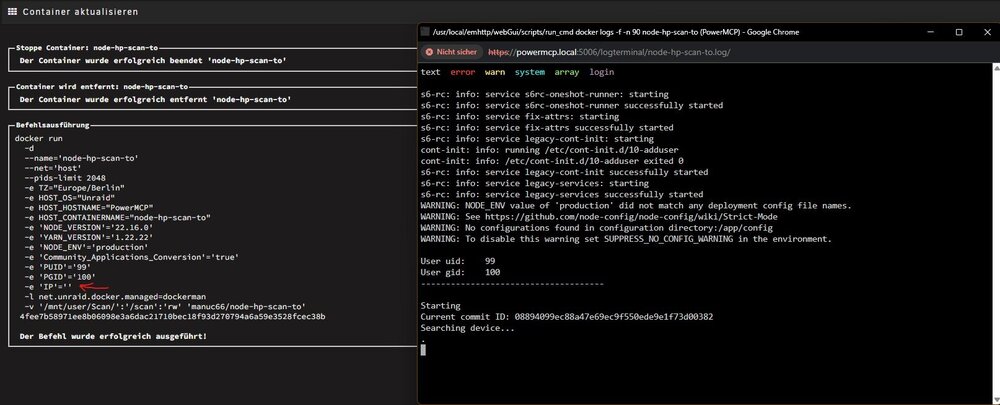
Task: Click the green 'array' legend label
Action: 567,72
